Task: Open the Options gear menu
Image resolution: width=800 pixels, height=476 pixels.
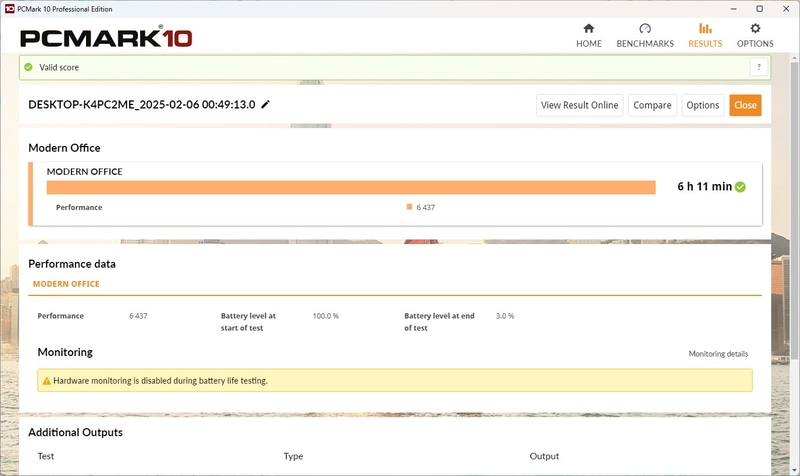Action: point(755,36)
